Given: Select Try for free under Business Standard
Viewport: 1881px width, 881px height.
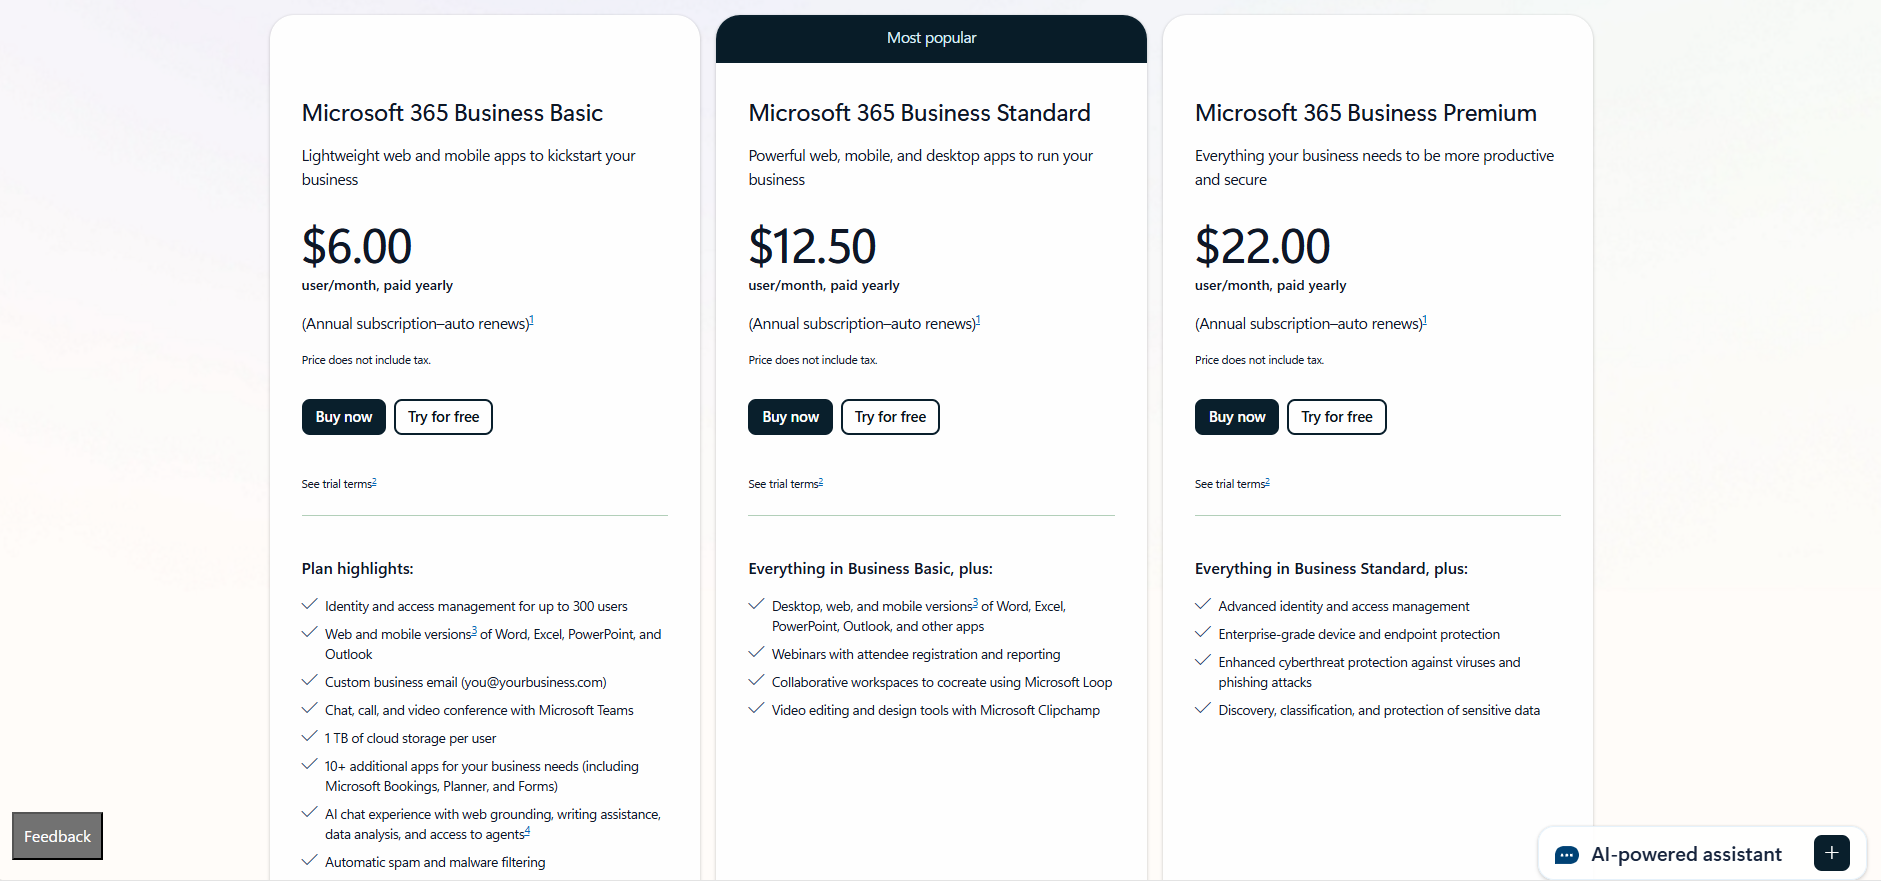Looking at the screenshot, I should (889, 417).
